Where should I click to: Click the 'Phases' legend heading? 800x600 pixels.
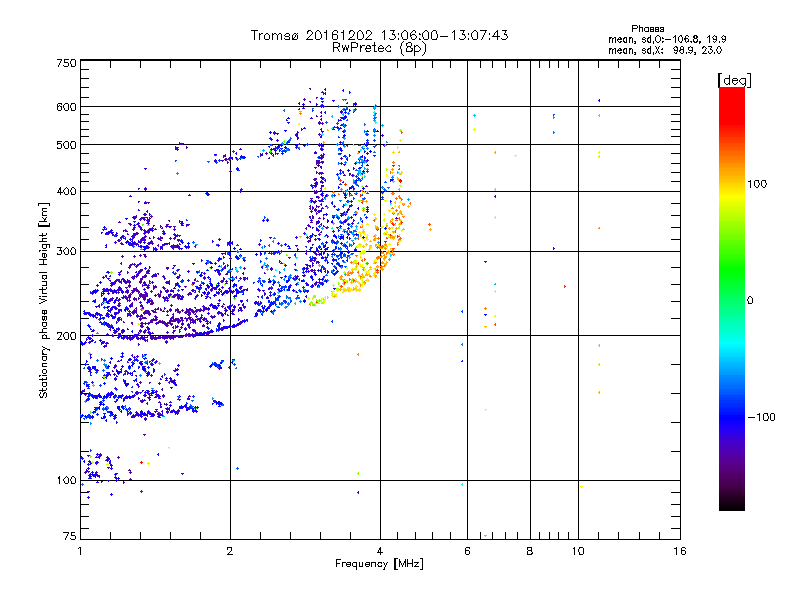(x=647, y=29)
